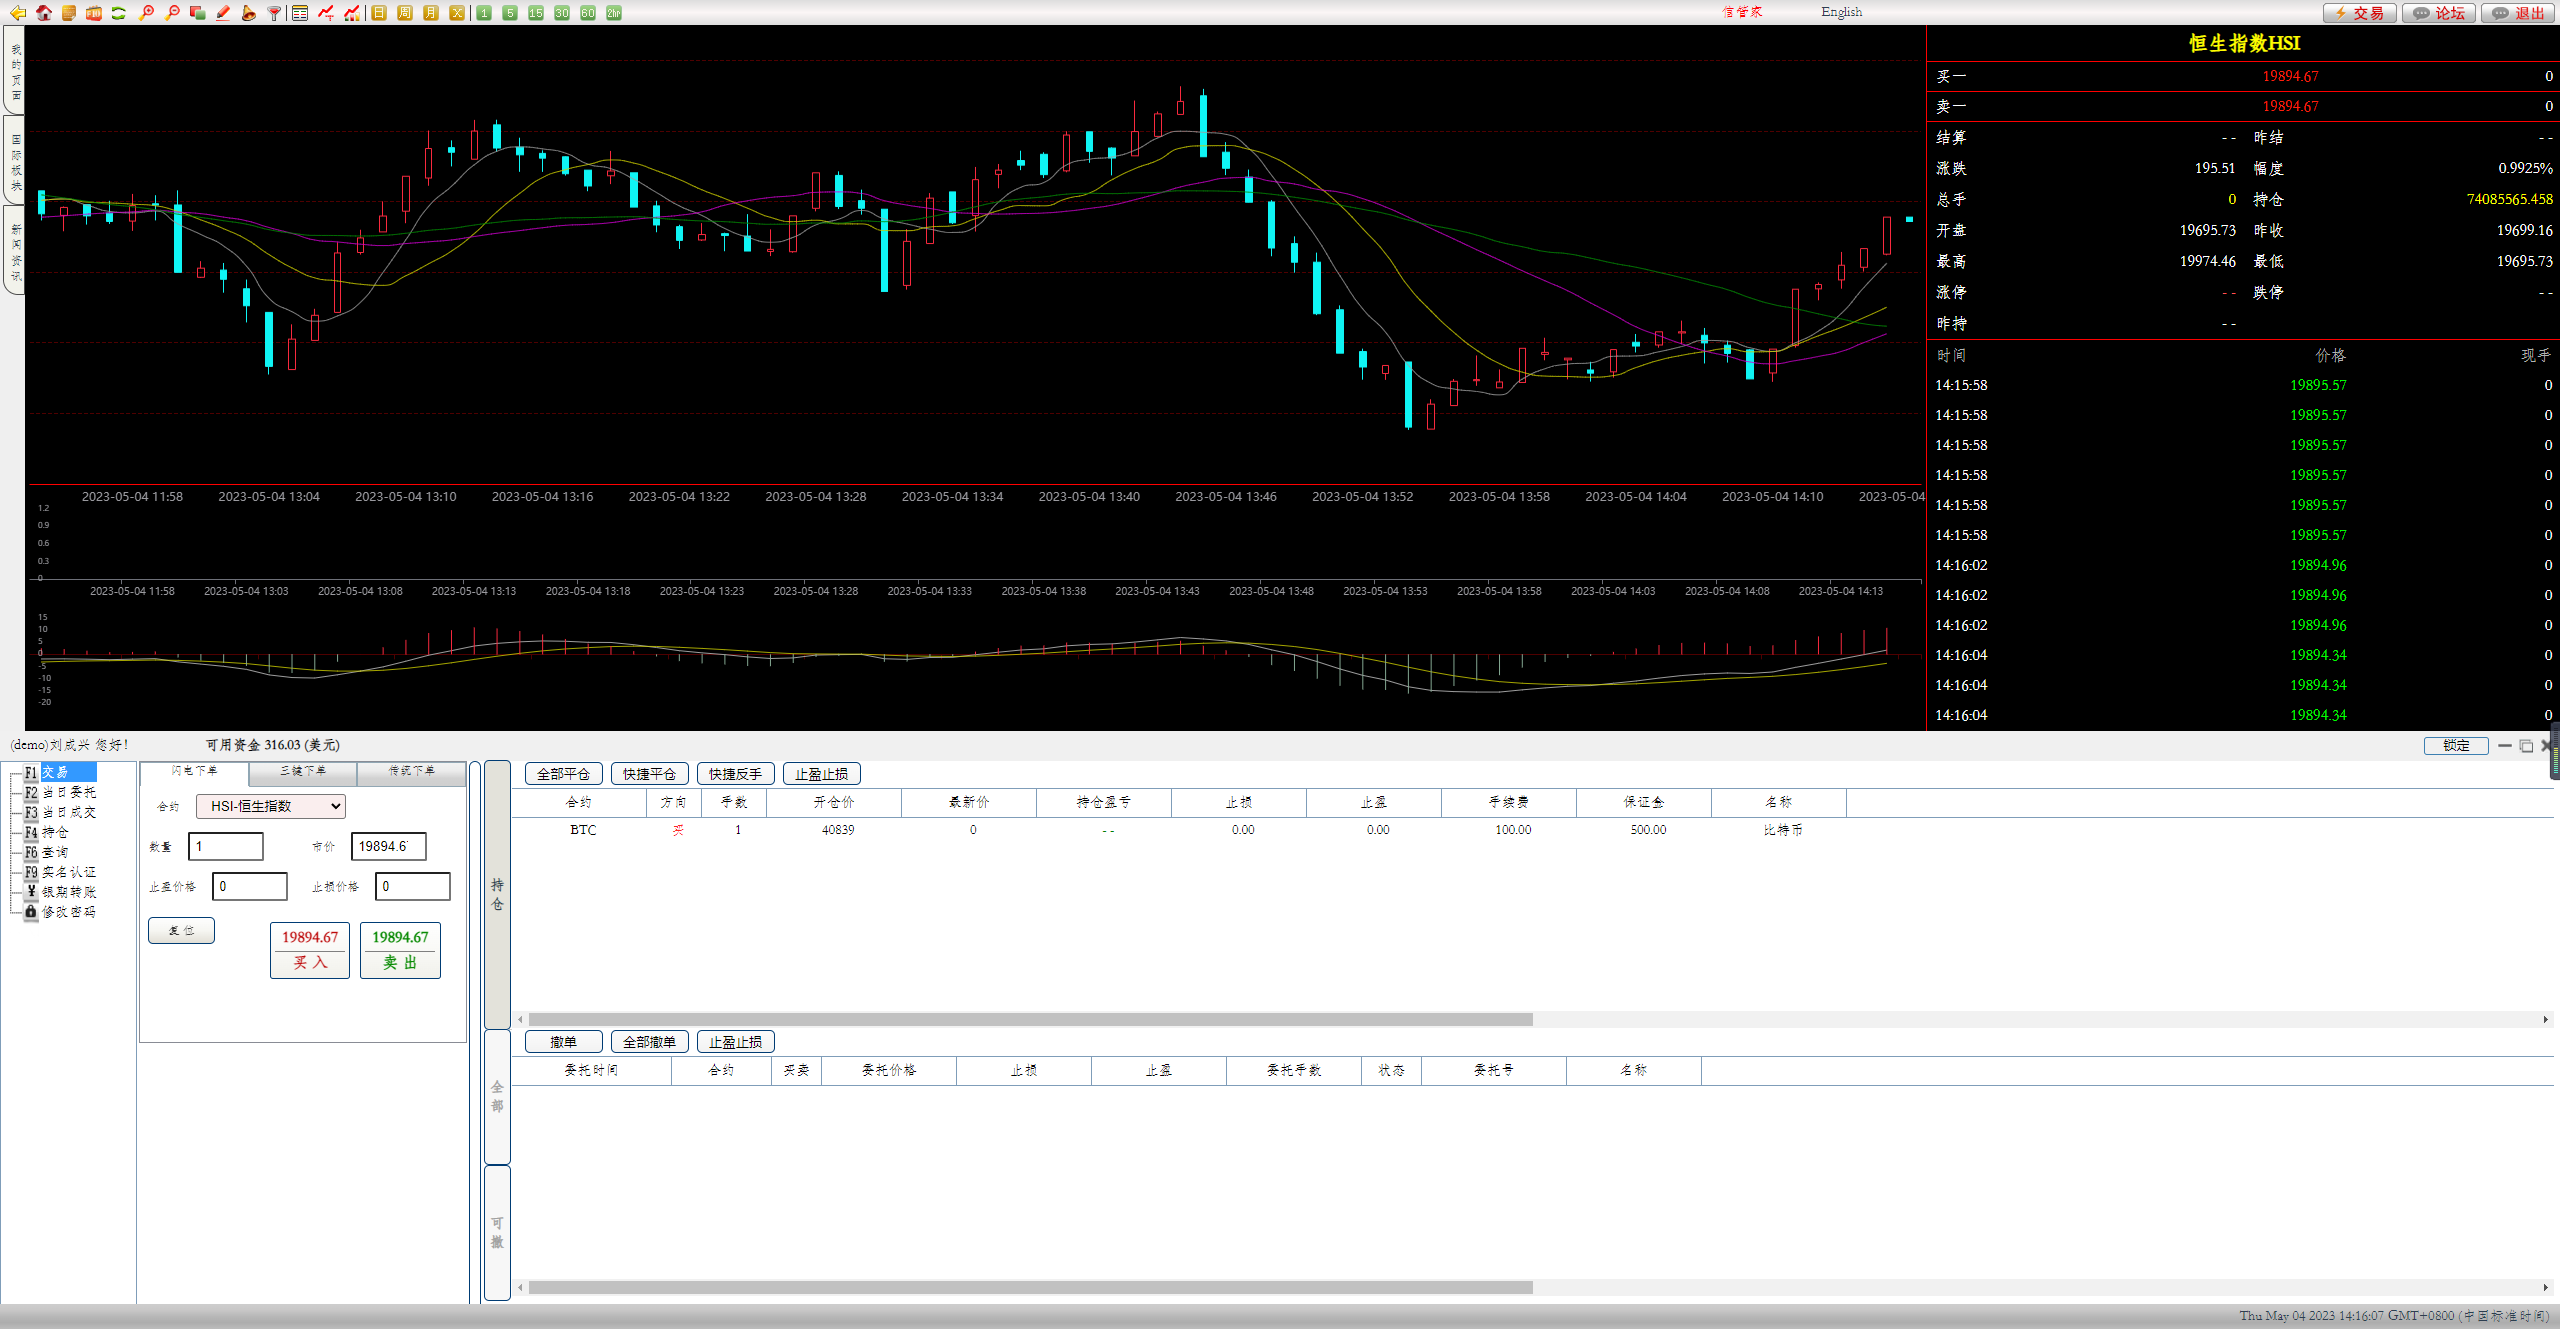Viewport: 2560px width, 1329px height.
Task: Open the yellow notepad icon in toolbar
Action: click(x=68, y=13)
